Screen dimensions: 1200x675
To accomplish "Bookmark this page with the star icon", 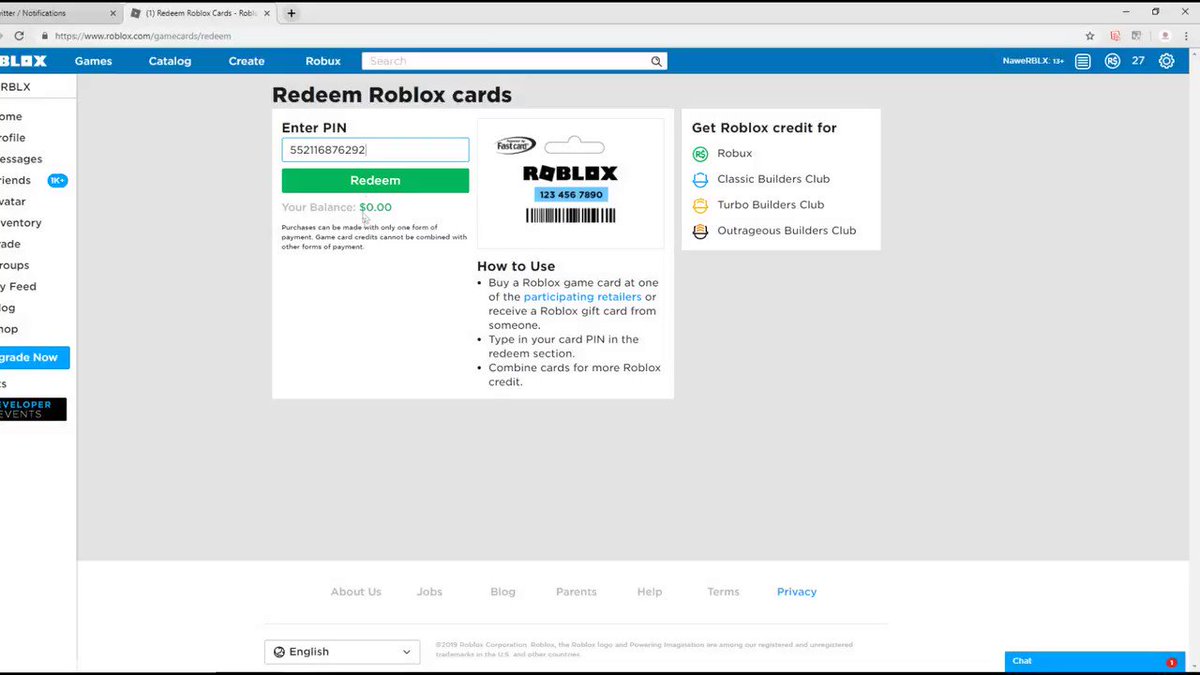I will [x=1090, y=35].
